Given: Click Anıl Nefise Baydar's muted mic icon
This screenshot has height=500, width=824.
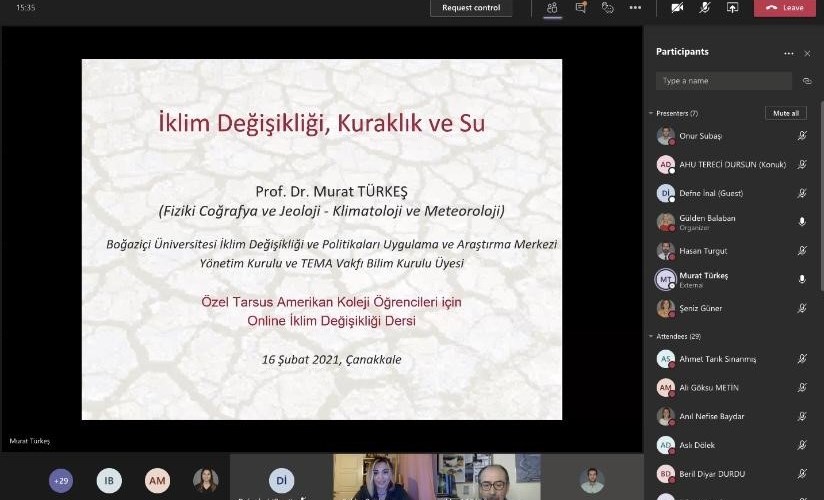Looking at the screenshot, I should click(802, 416).
